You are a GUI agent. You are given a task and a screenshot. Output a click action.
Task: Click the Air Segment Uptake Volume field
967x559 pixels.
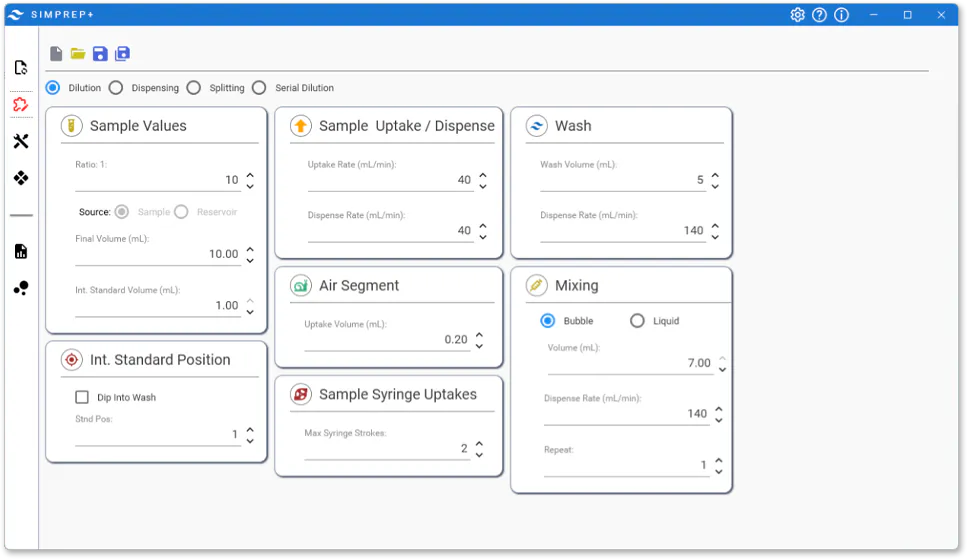pos(386,340)
